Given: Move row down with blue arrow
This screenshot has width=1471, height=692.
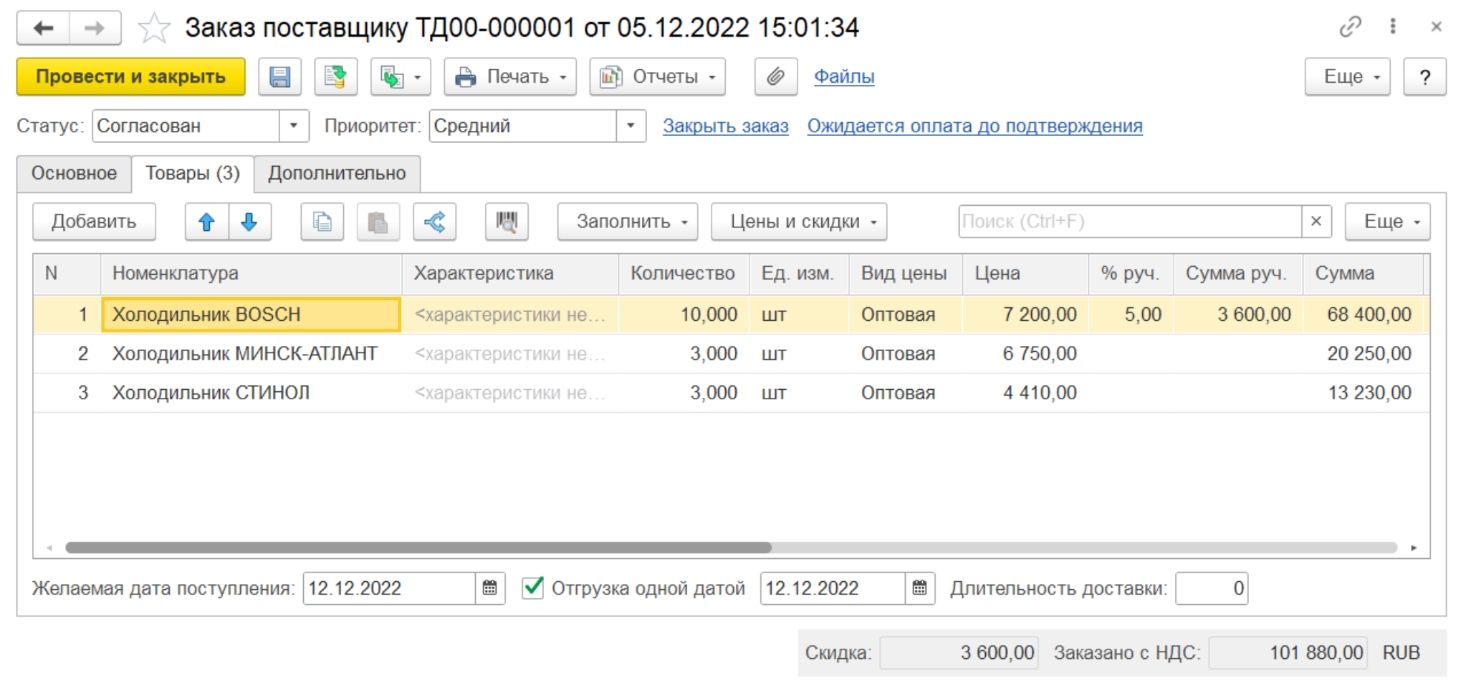Looking at the screenshot, I should 250,222.
